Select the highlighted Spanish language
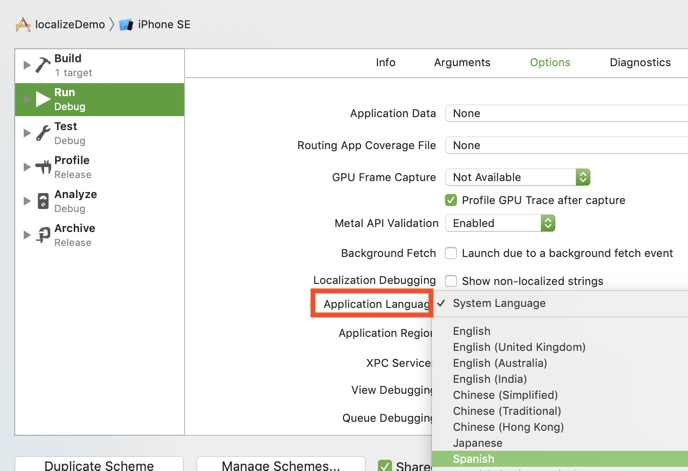This screenshot has width=688, height=471. pyautogui.click(x=560, y=459)
